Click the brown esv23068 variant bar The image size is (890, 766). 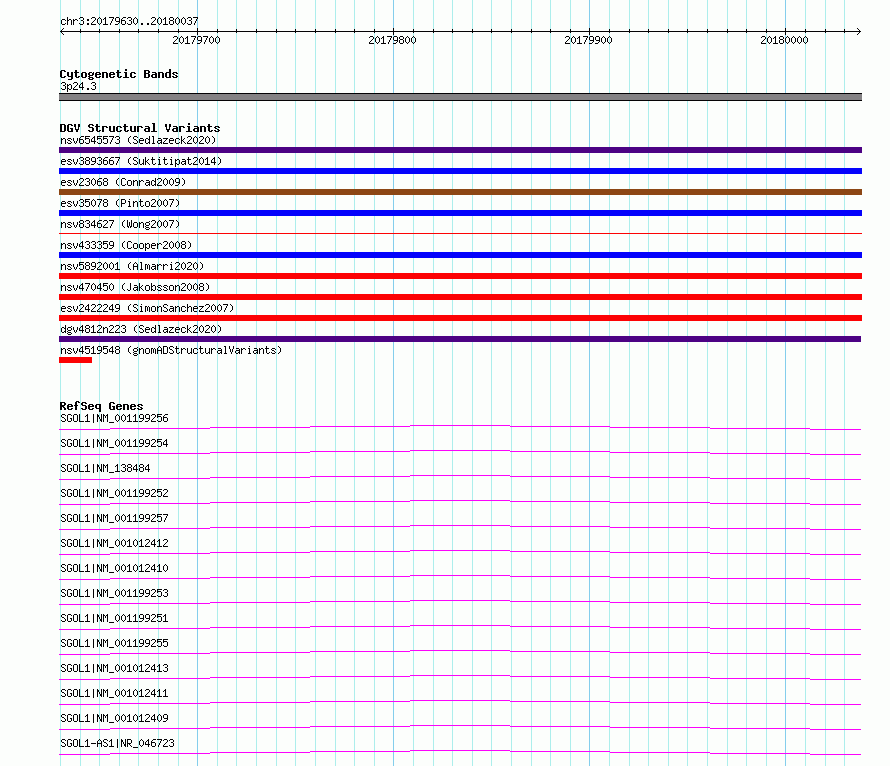pyautogui.click(x=460, y=192)
